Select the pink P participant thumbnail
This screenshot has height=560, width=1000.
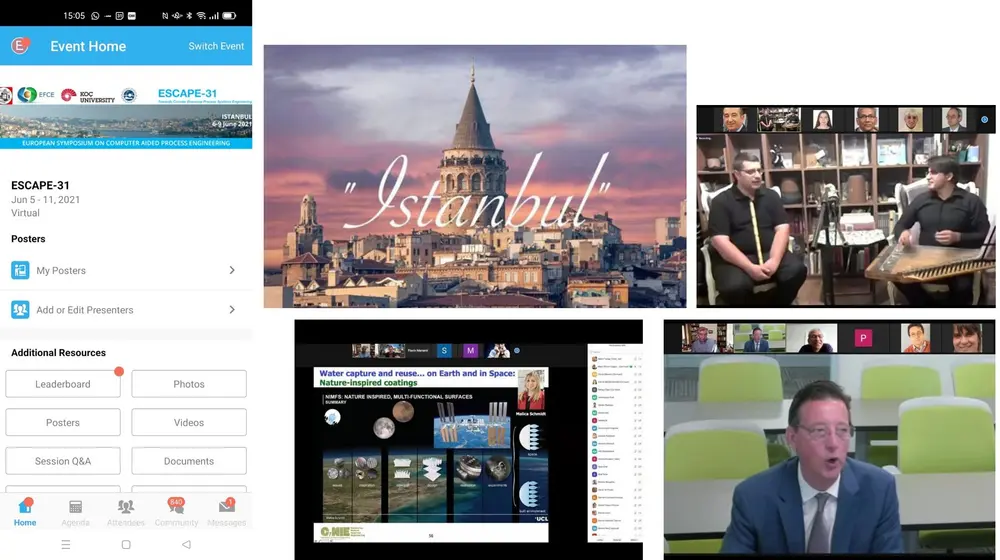click(x=862, y=338)
